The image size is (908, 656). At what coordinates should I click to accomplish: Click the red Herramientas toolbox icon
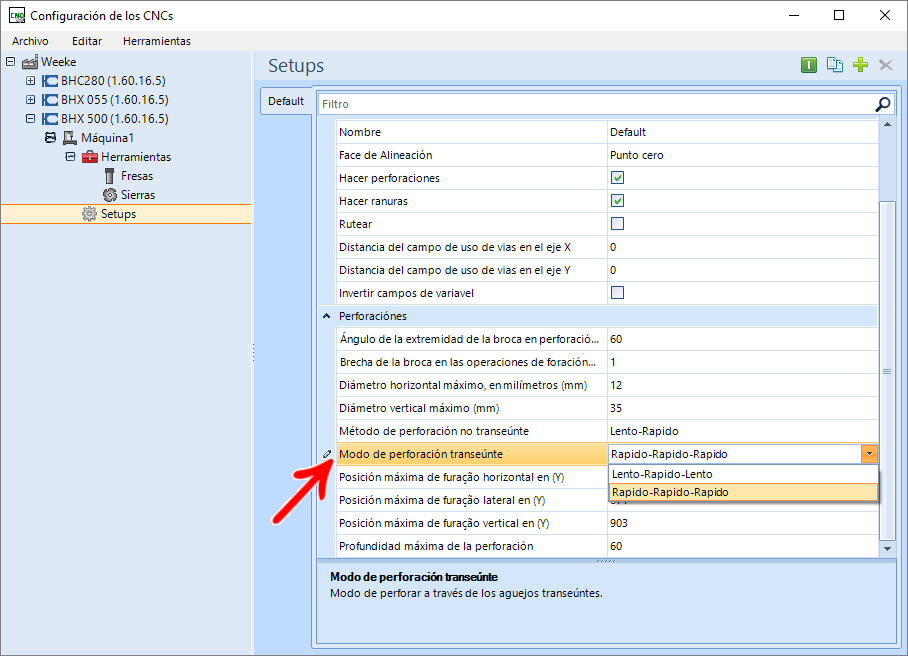[90, 157]
